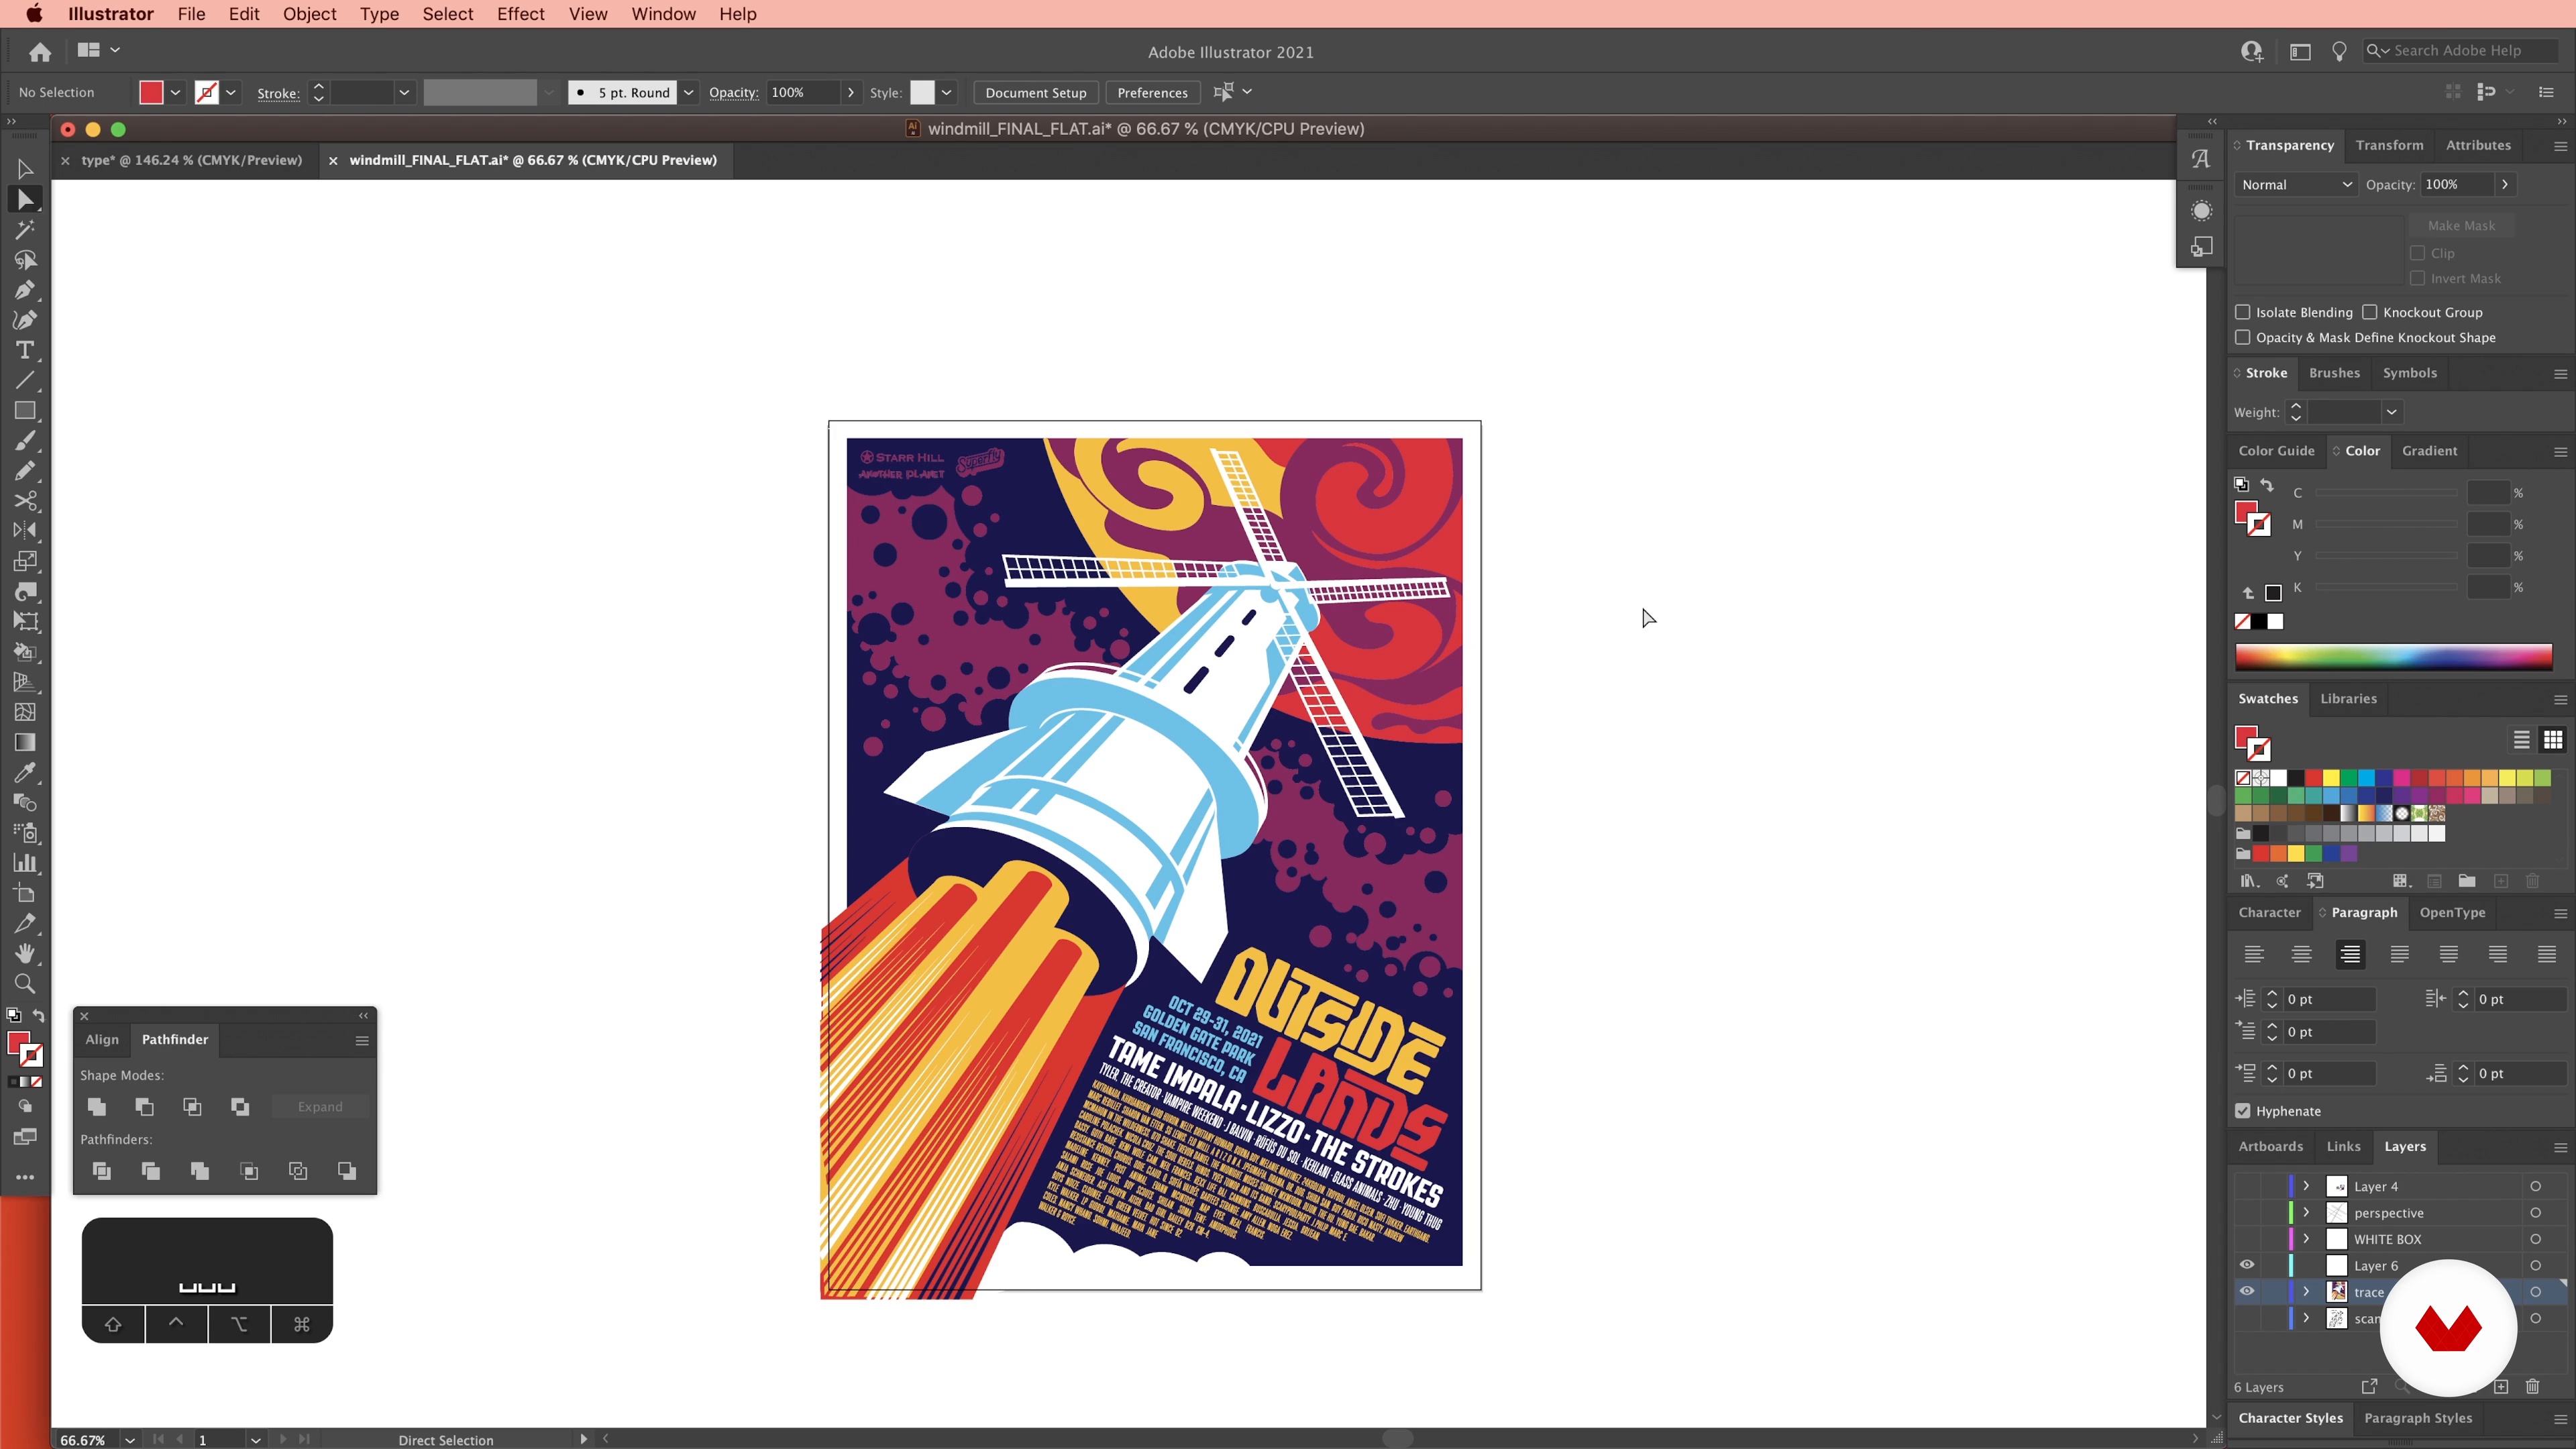Open Character Styles tab

tap(2290, 1418)
